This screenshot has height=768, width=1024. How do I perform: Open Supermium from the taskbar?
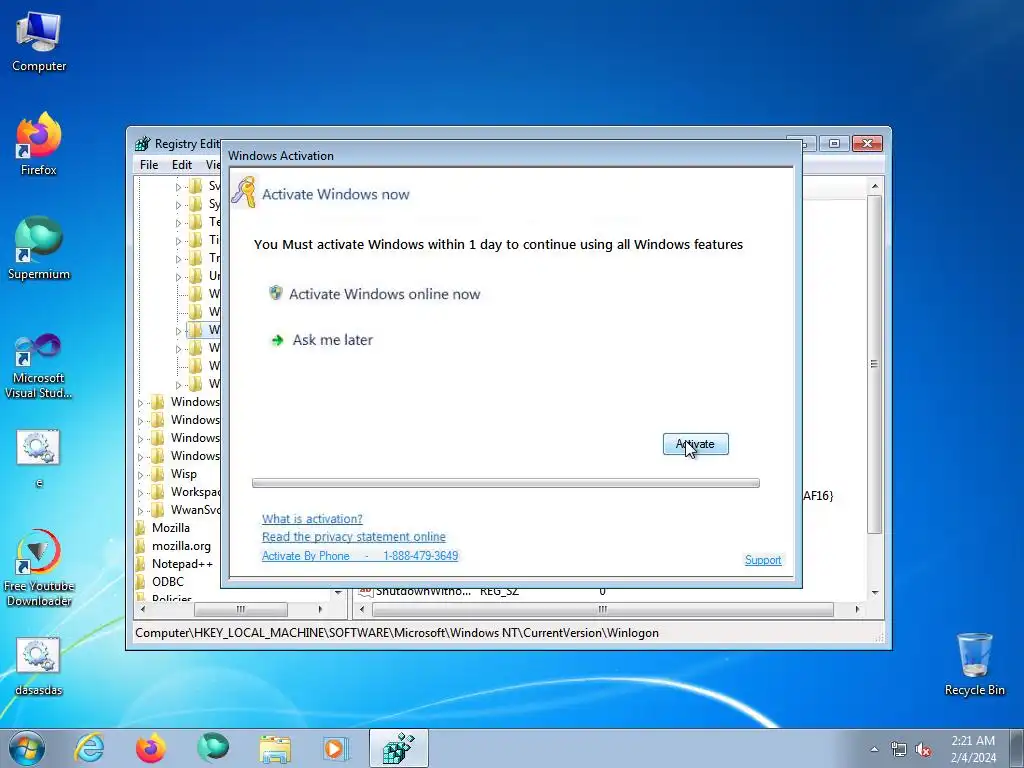pos(213,748)
